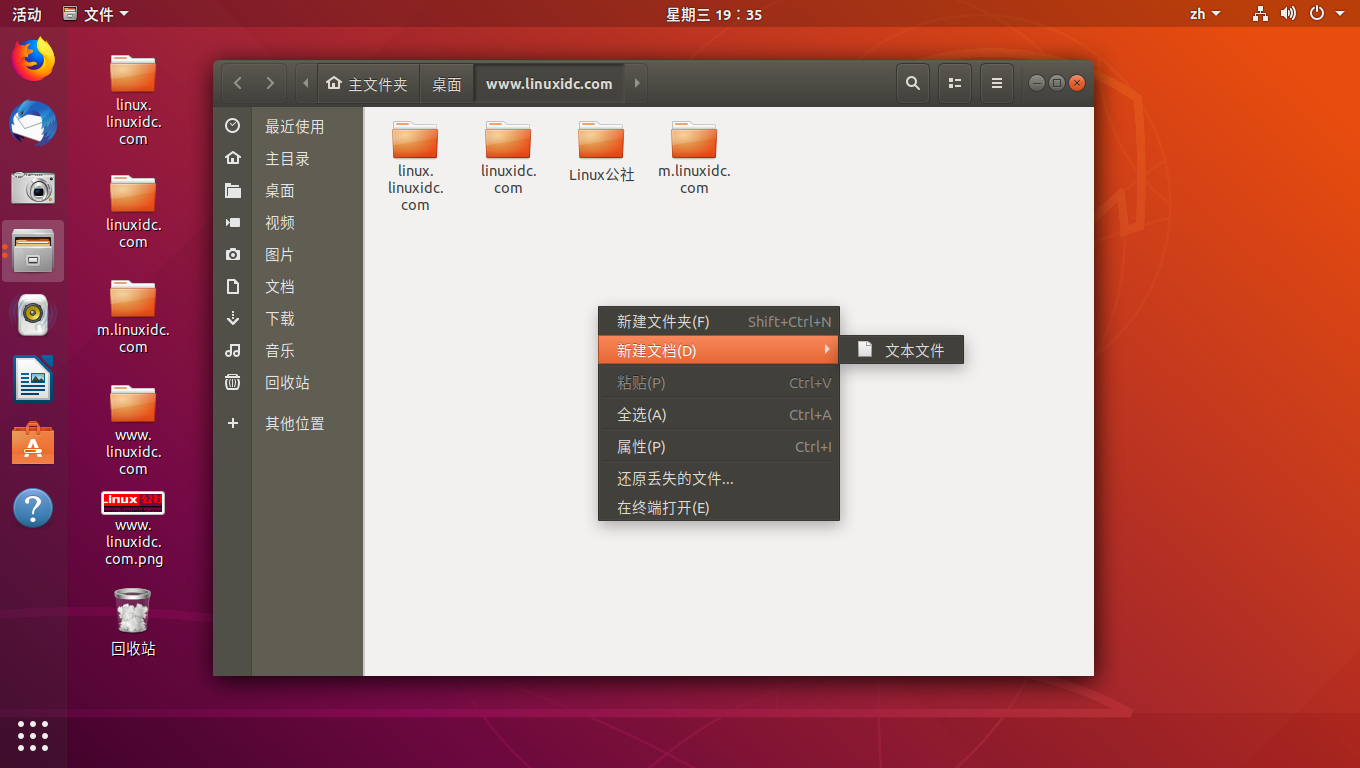
Task: Open the clock 星期三 19:35 calendar
Action: pos(714,14)
